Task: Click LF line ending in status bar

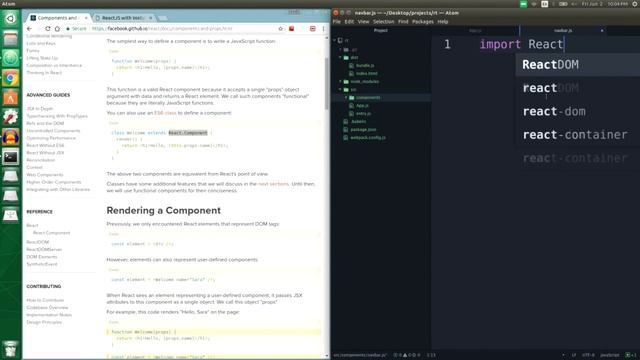Action: pyautogui.click(x=573, y=355)
